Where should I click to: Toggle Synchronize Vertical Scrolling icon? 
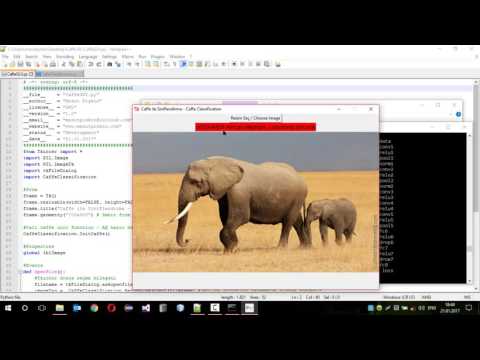148,64
